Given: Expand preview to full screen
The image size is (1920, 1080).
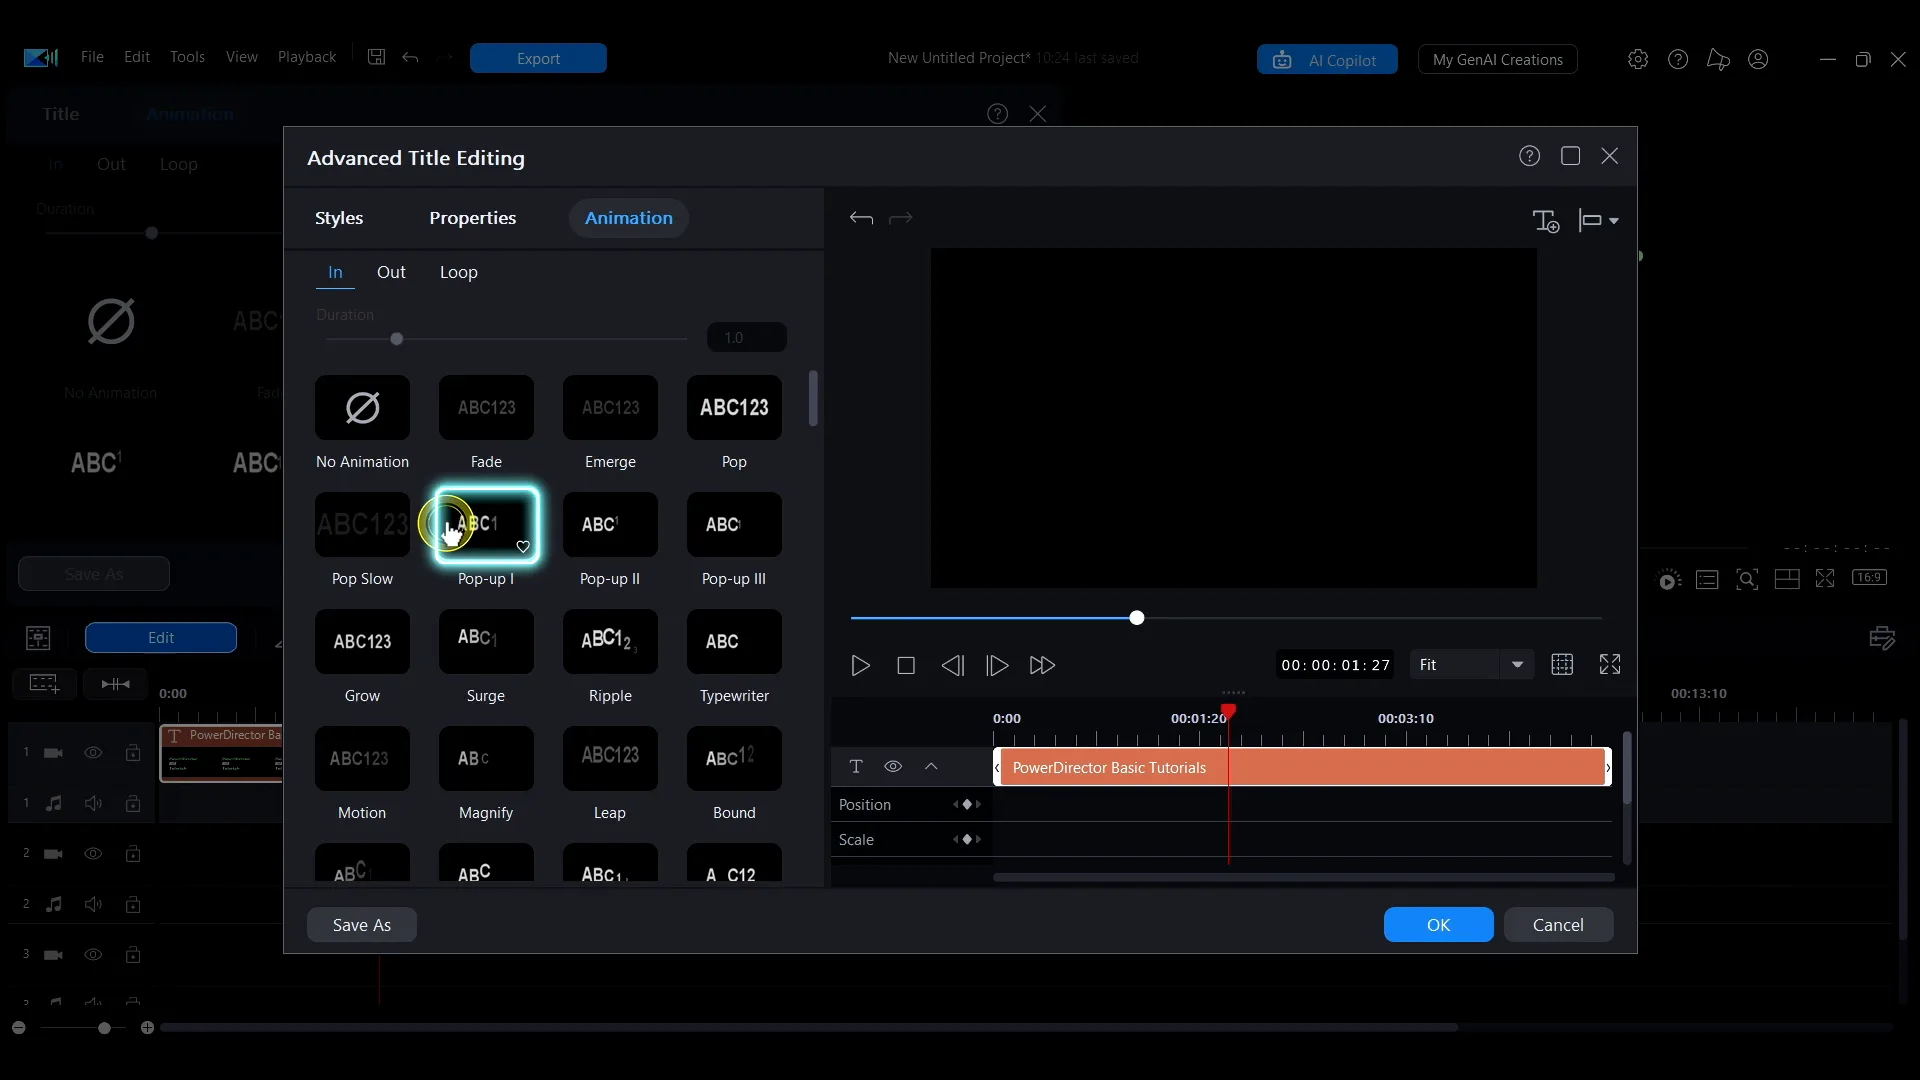Looking at the screenshot, I should (x=1610, y=665).
